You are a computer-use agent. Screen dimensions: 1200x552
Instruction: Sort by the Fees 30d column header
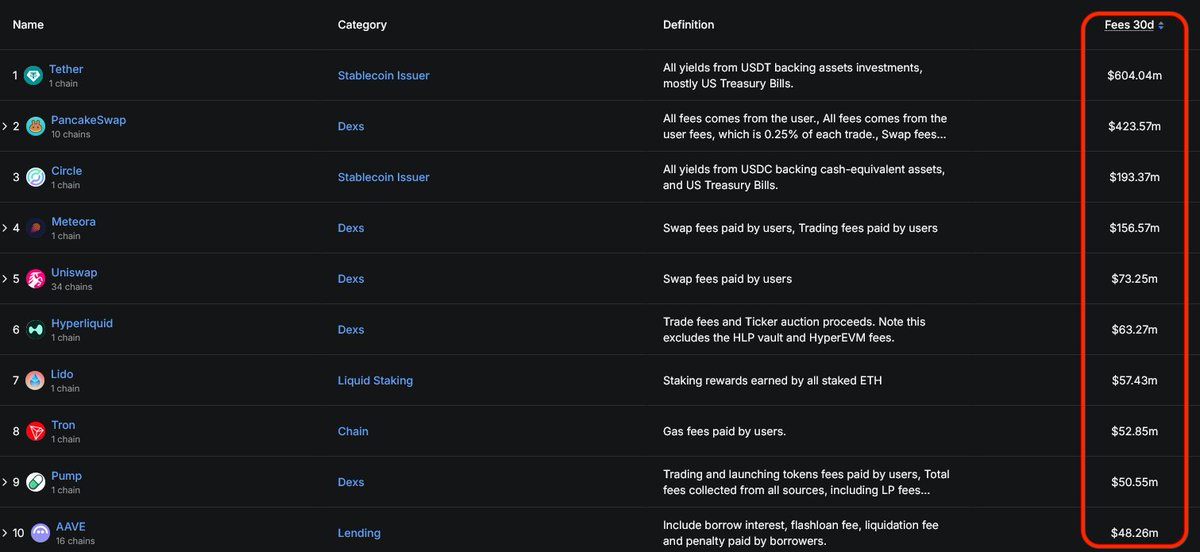coord(1133,25)
